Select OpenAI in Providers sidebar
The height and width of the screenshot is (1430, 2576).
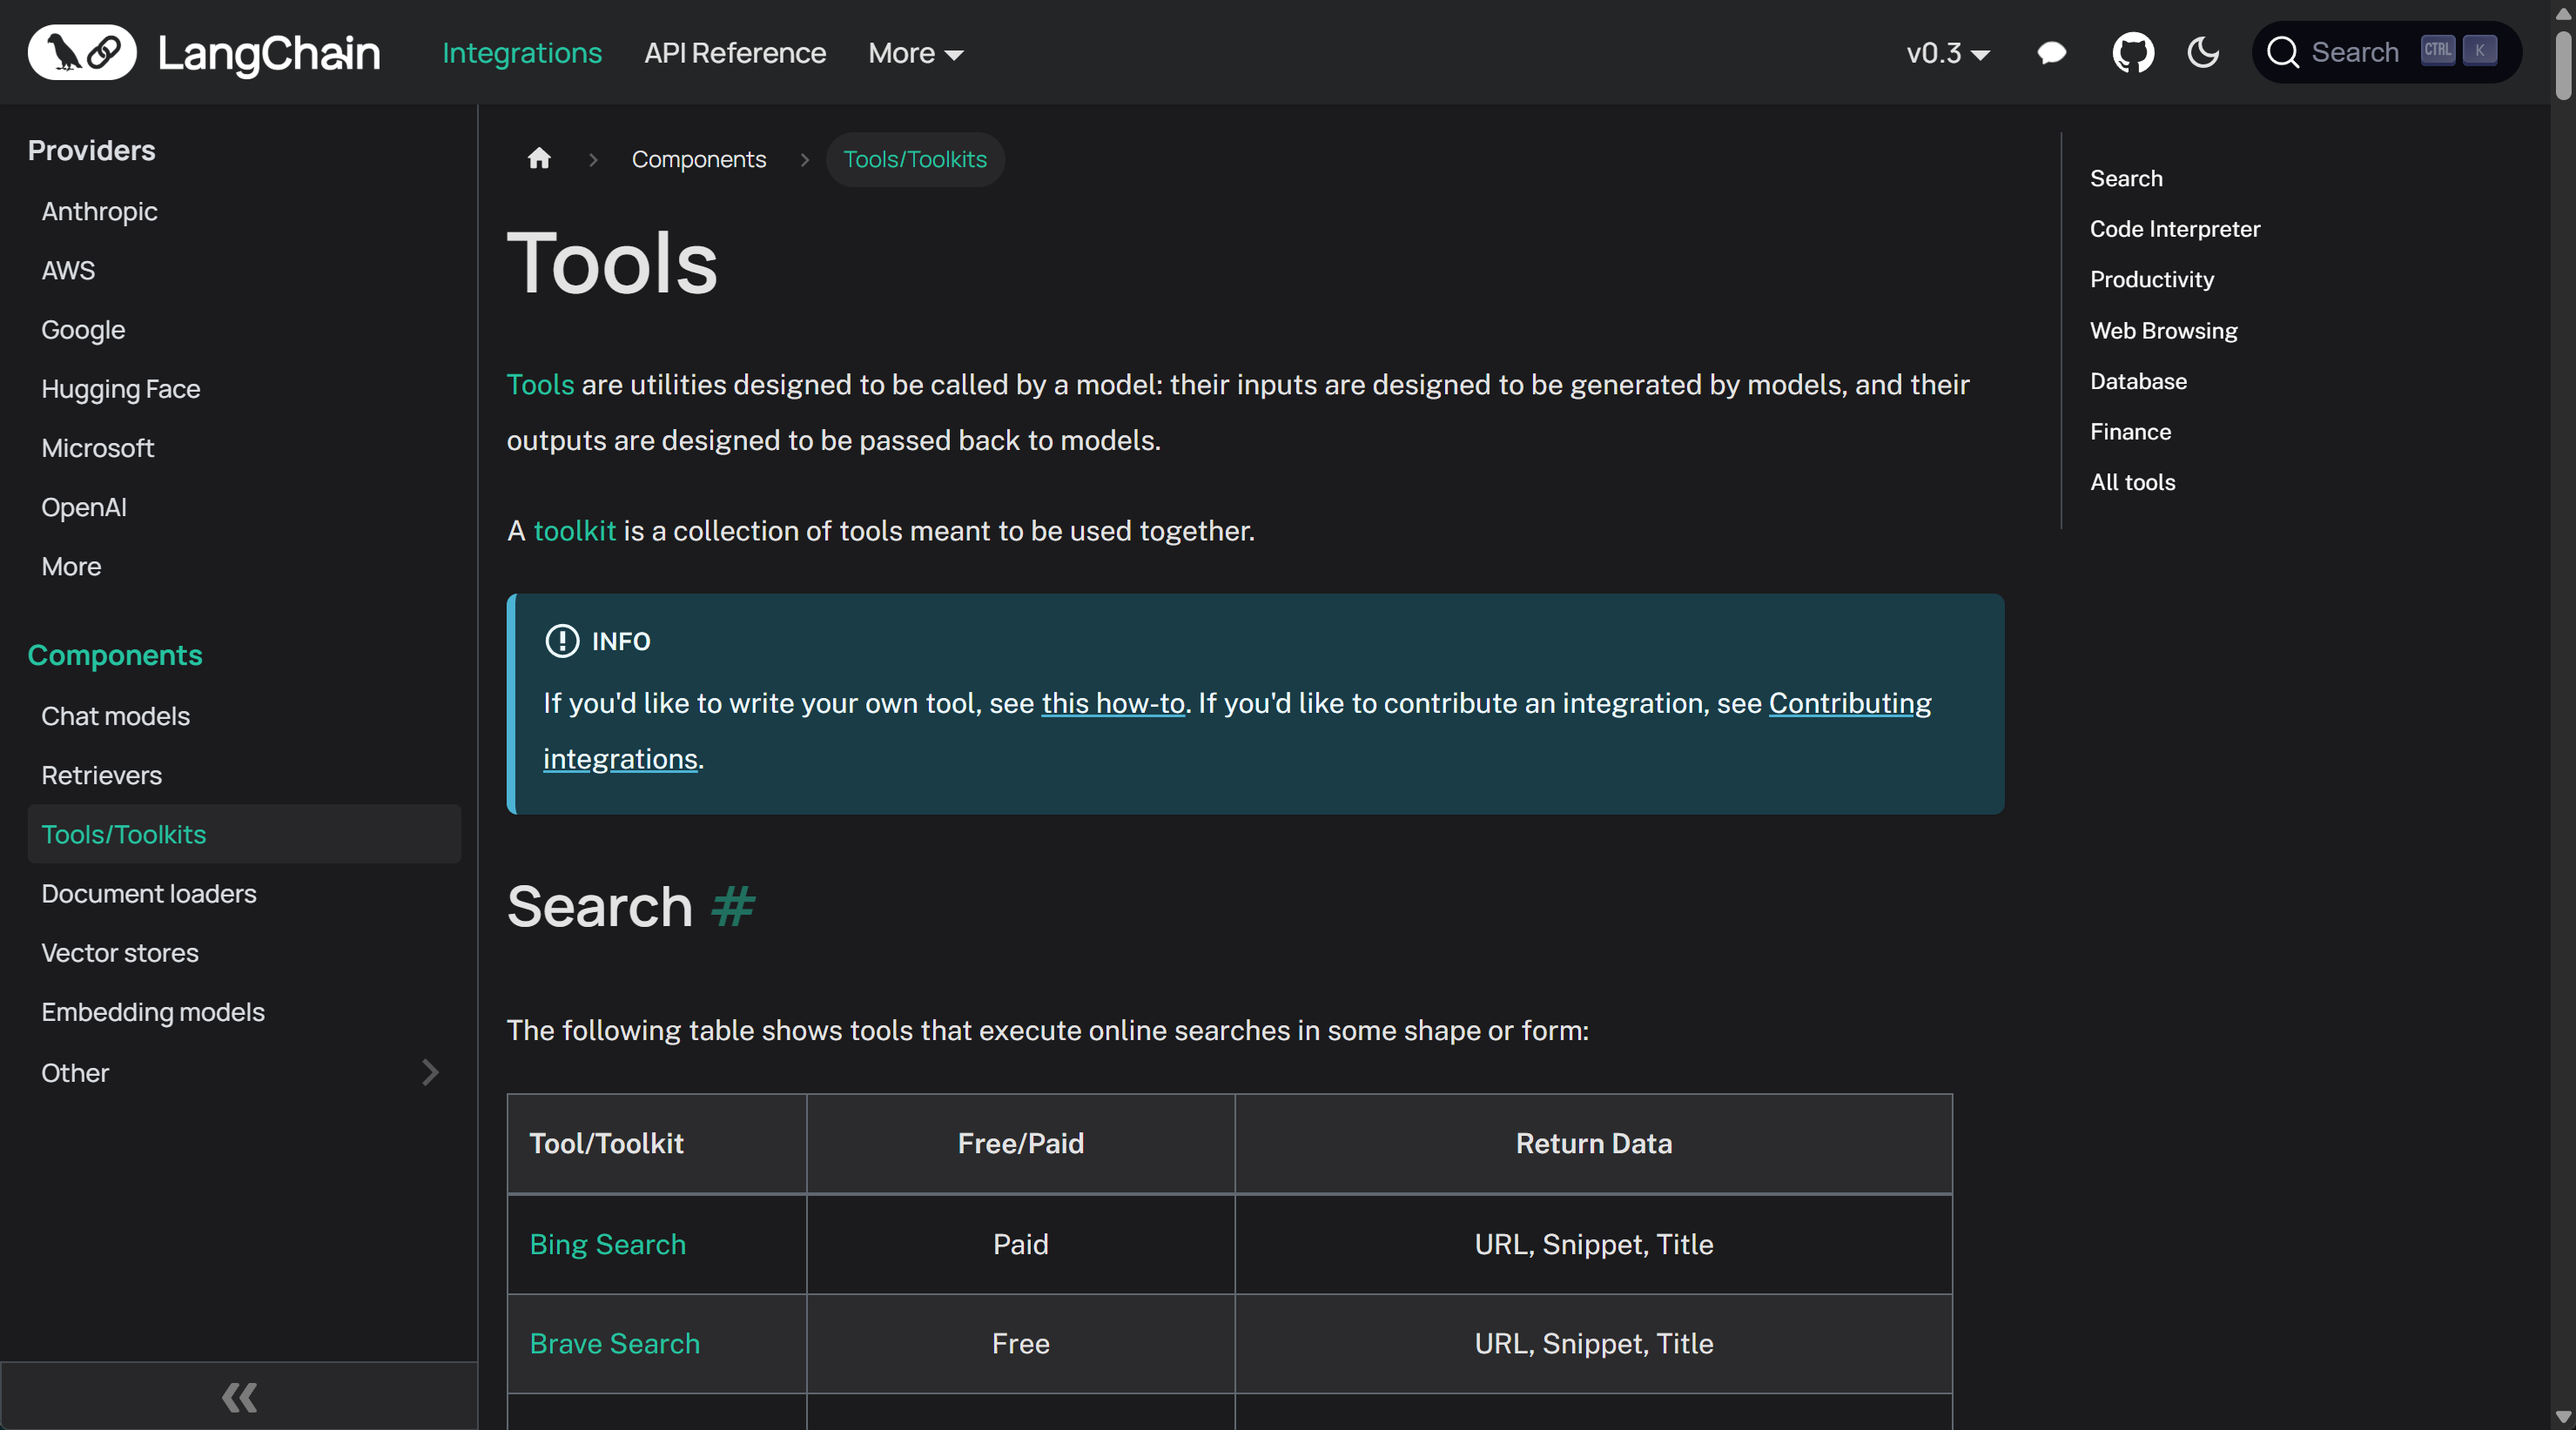click(84, 507)
